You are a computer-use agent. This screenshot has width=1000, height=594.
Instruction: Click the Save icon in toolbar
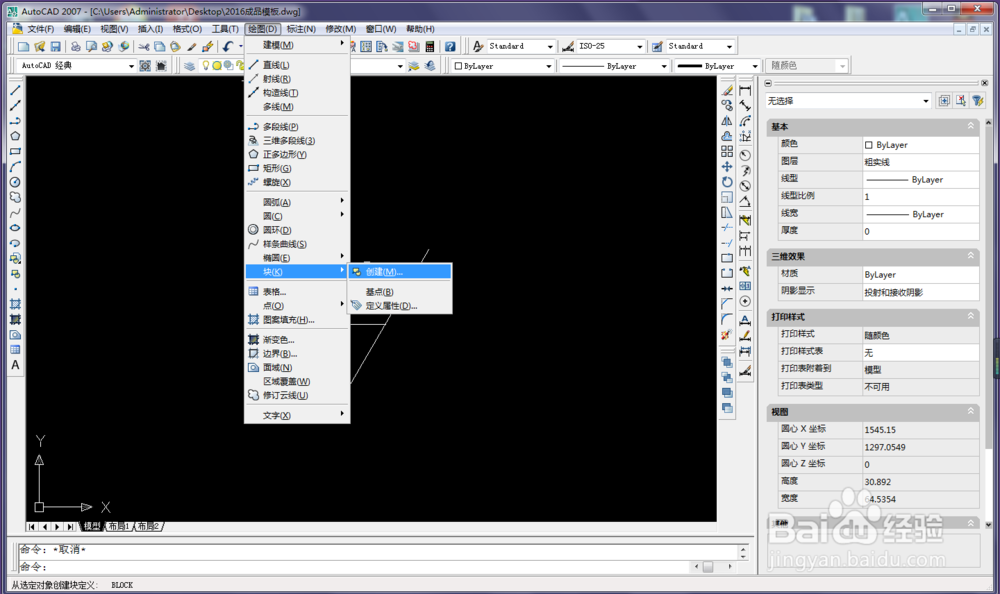click(55, 47)
